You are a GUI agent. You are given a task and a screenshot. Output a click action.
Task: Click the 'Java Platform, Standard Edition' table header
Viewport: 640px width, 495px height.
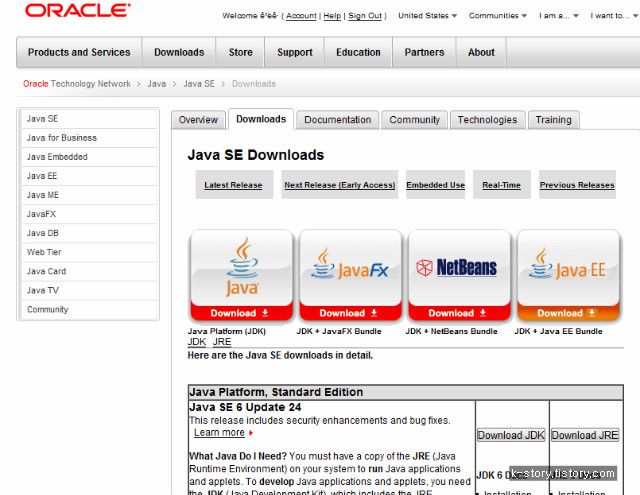(406, 392)
